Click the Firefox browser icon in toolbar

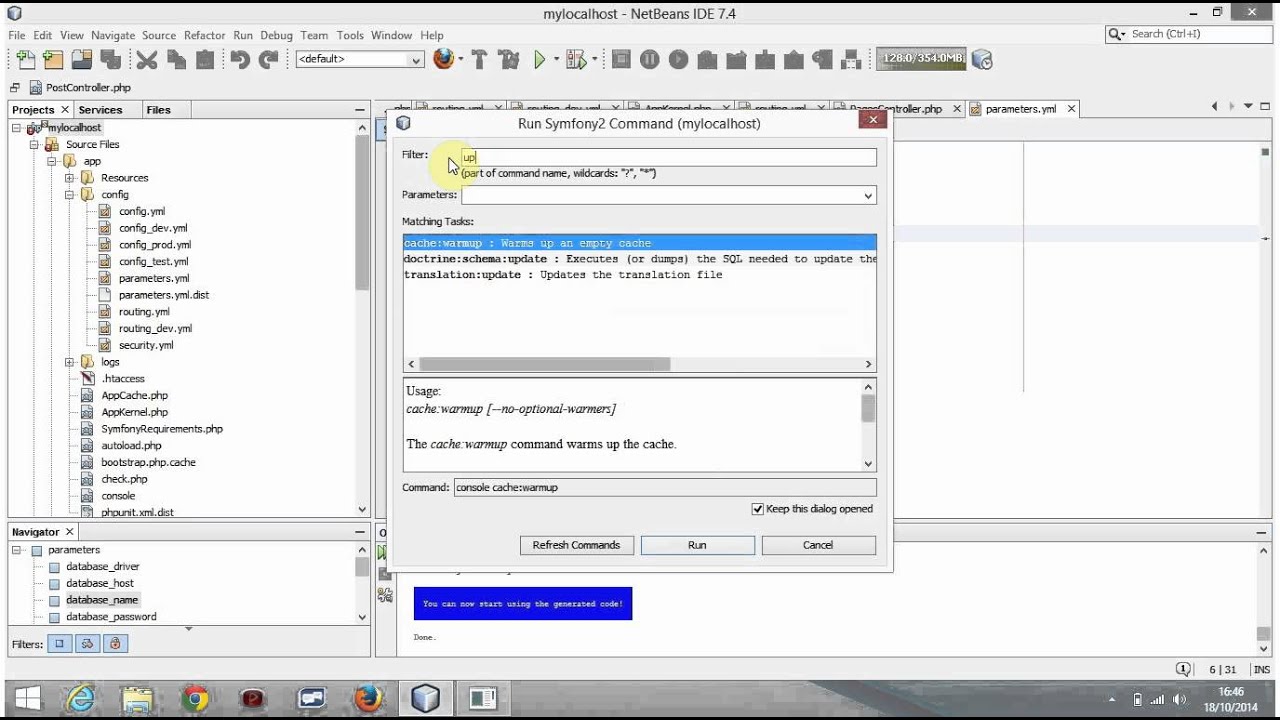443,59
